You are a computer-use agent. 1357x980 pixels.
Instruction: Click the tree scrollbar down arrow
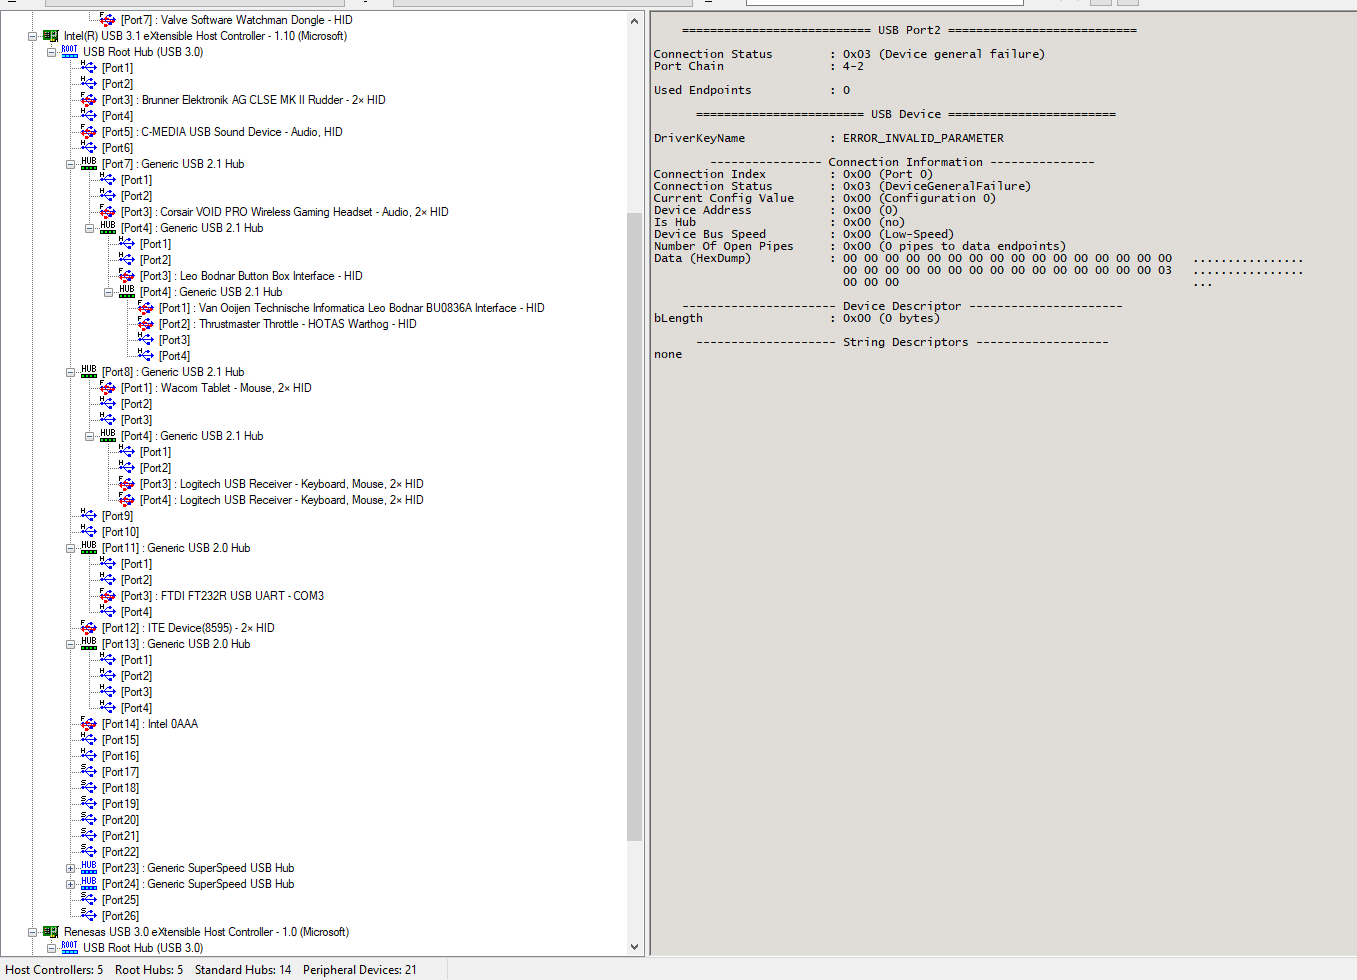pos(635,947)
